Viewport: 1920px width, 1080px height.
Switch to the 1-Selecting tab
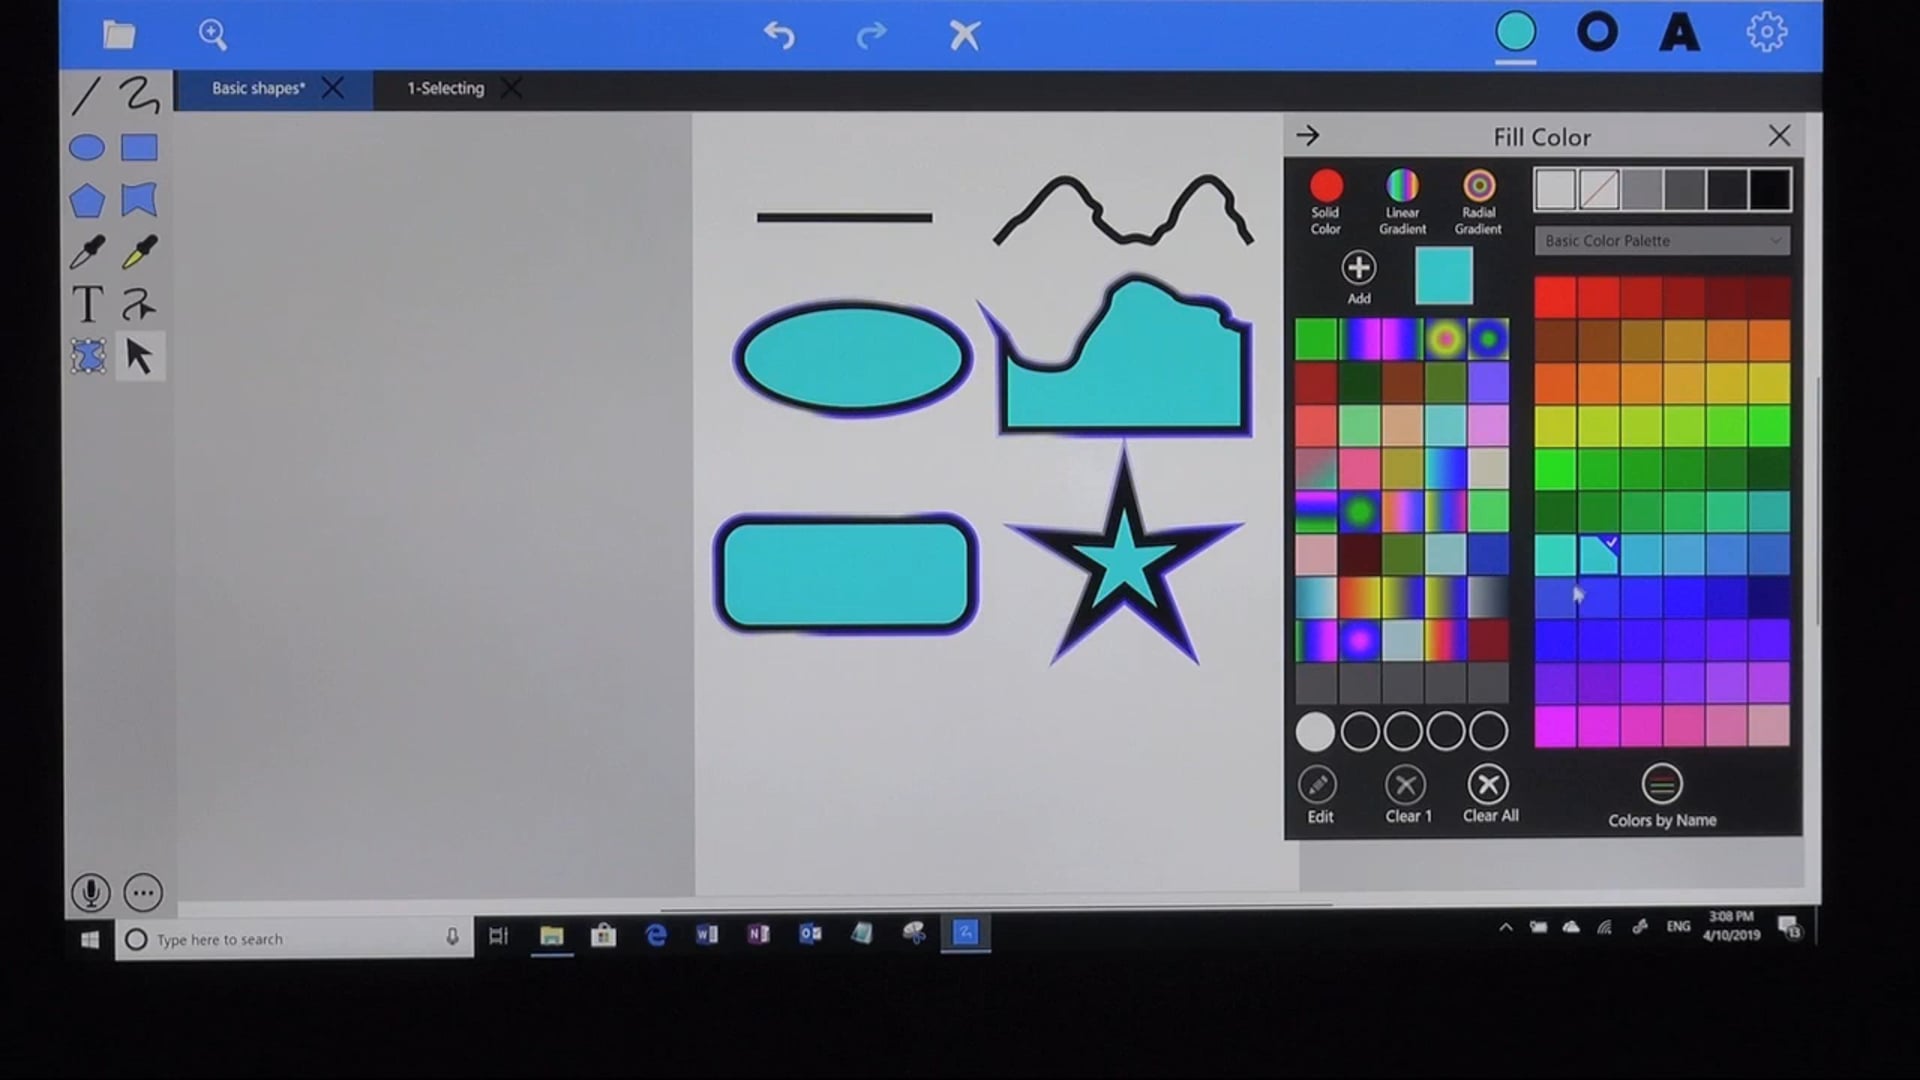click(x=444, y=88)
